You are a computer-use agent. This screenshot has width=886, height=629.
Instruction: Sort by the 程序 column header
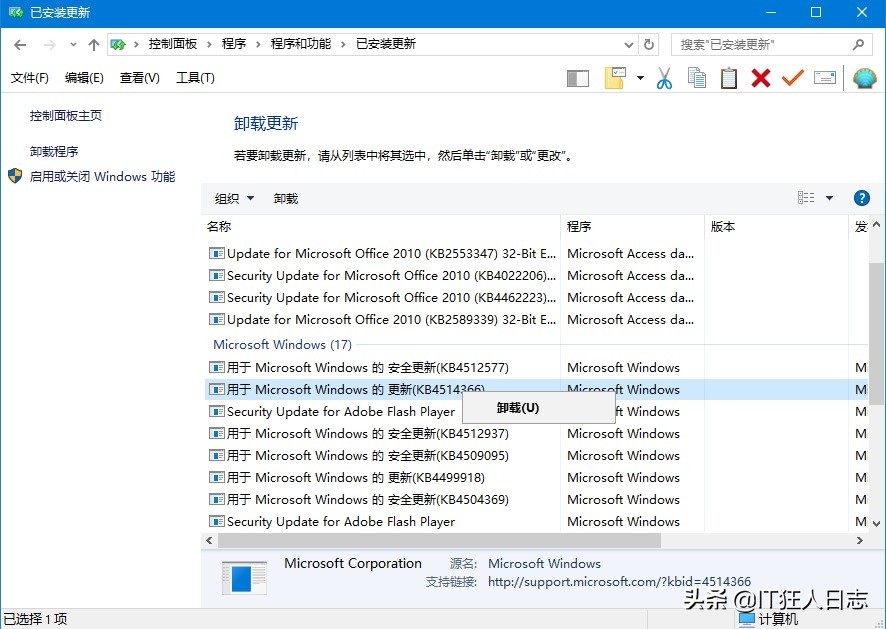click(632, 227)
